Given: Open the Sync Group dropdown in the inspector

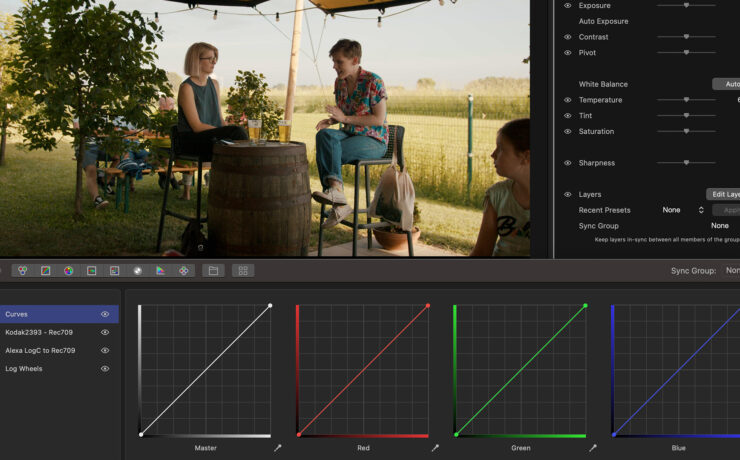Looking at the screenshot, I should pyautogui.click(x=720, y=226).
